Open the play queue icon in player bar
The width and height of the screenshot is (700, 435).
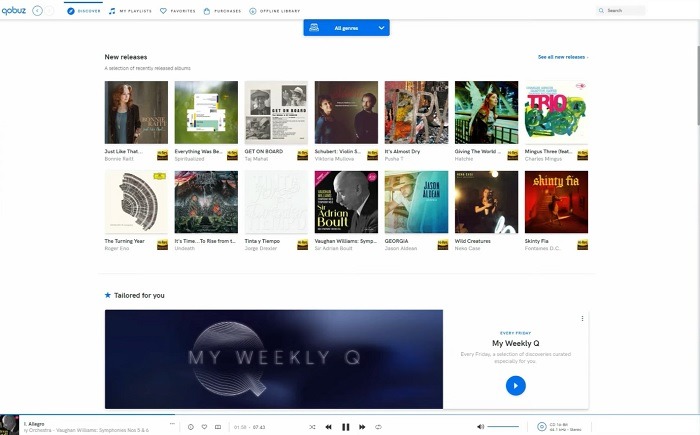[218, 427]
